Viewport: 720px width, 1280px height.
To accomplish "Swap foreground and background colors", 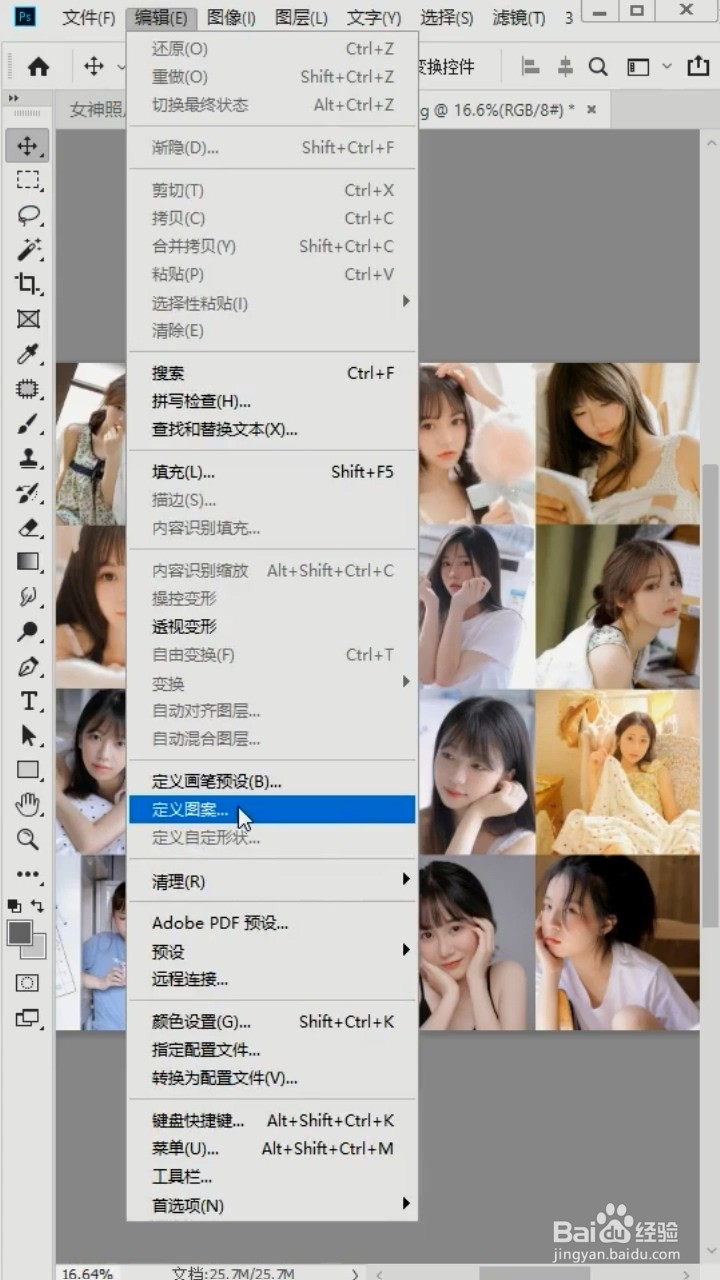I will [x=38, y=906].
